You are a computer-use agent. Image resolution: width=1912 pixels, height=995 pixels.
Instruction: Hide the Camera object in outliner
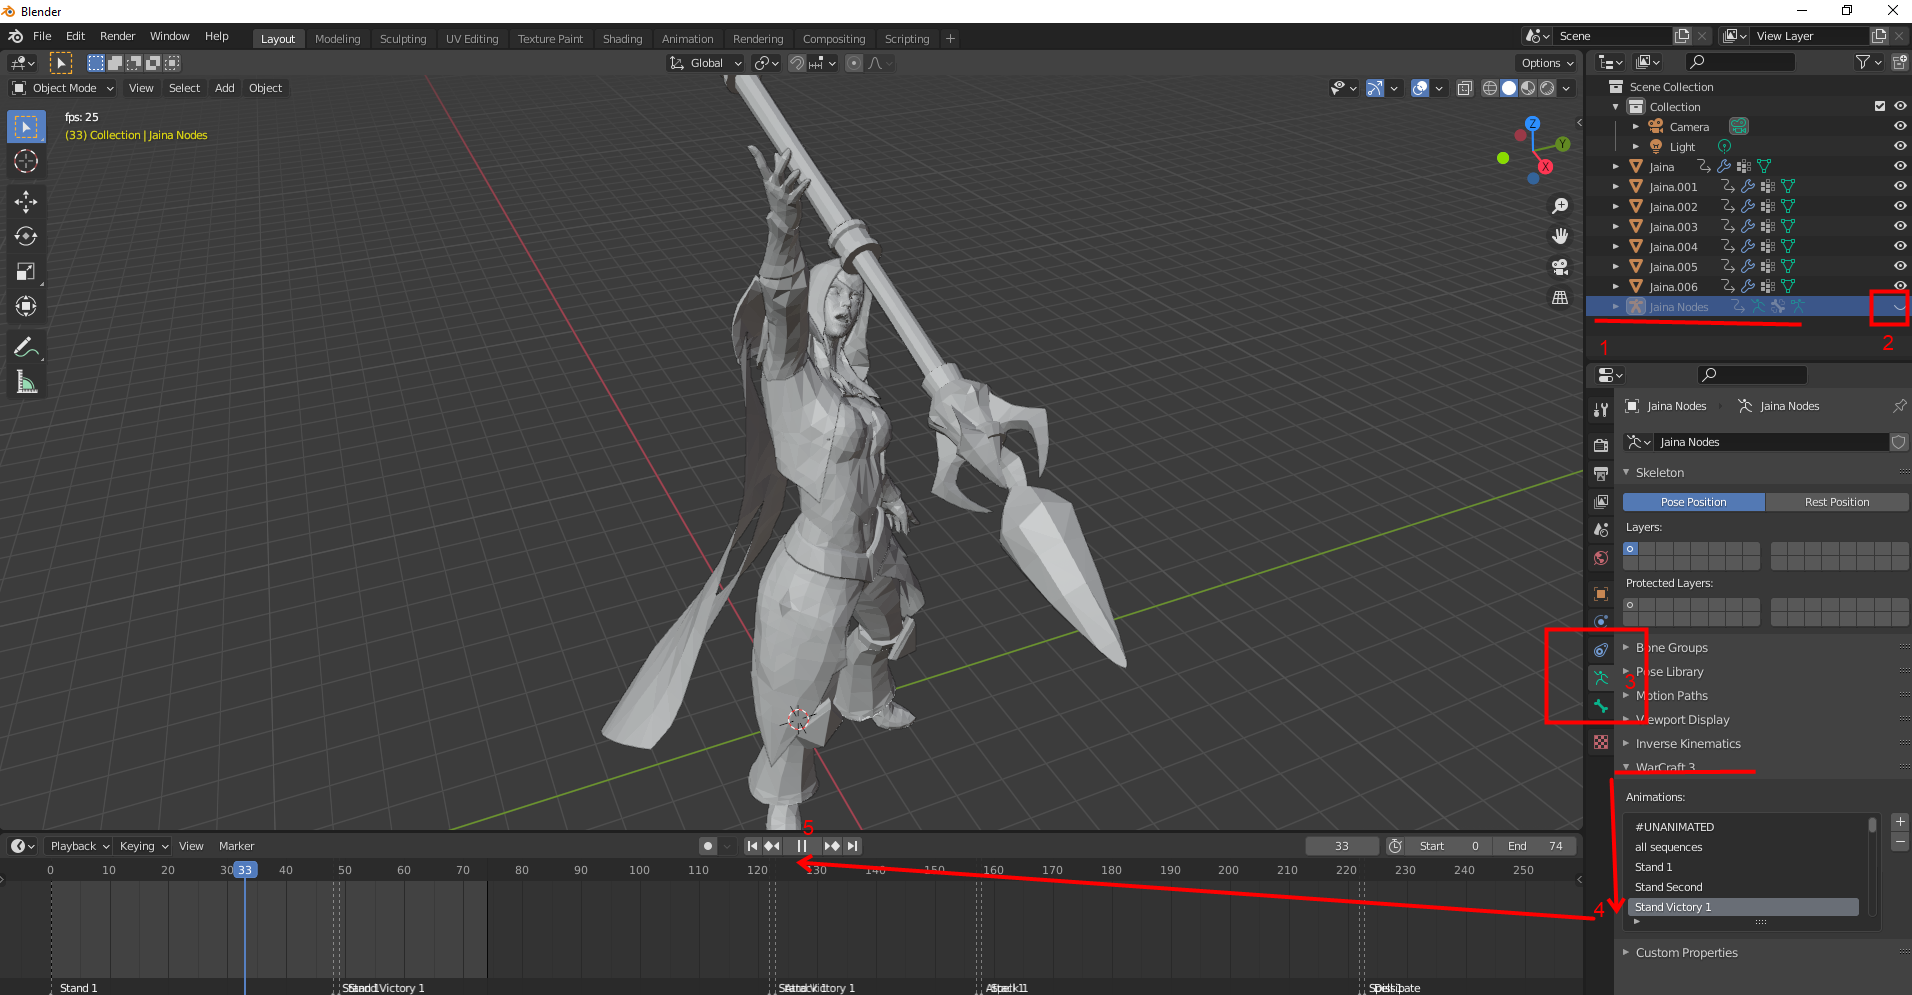coord(1899,127)
